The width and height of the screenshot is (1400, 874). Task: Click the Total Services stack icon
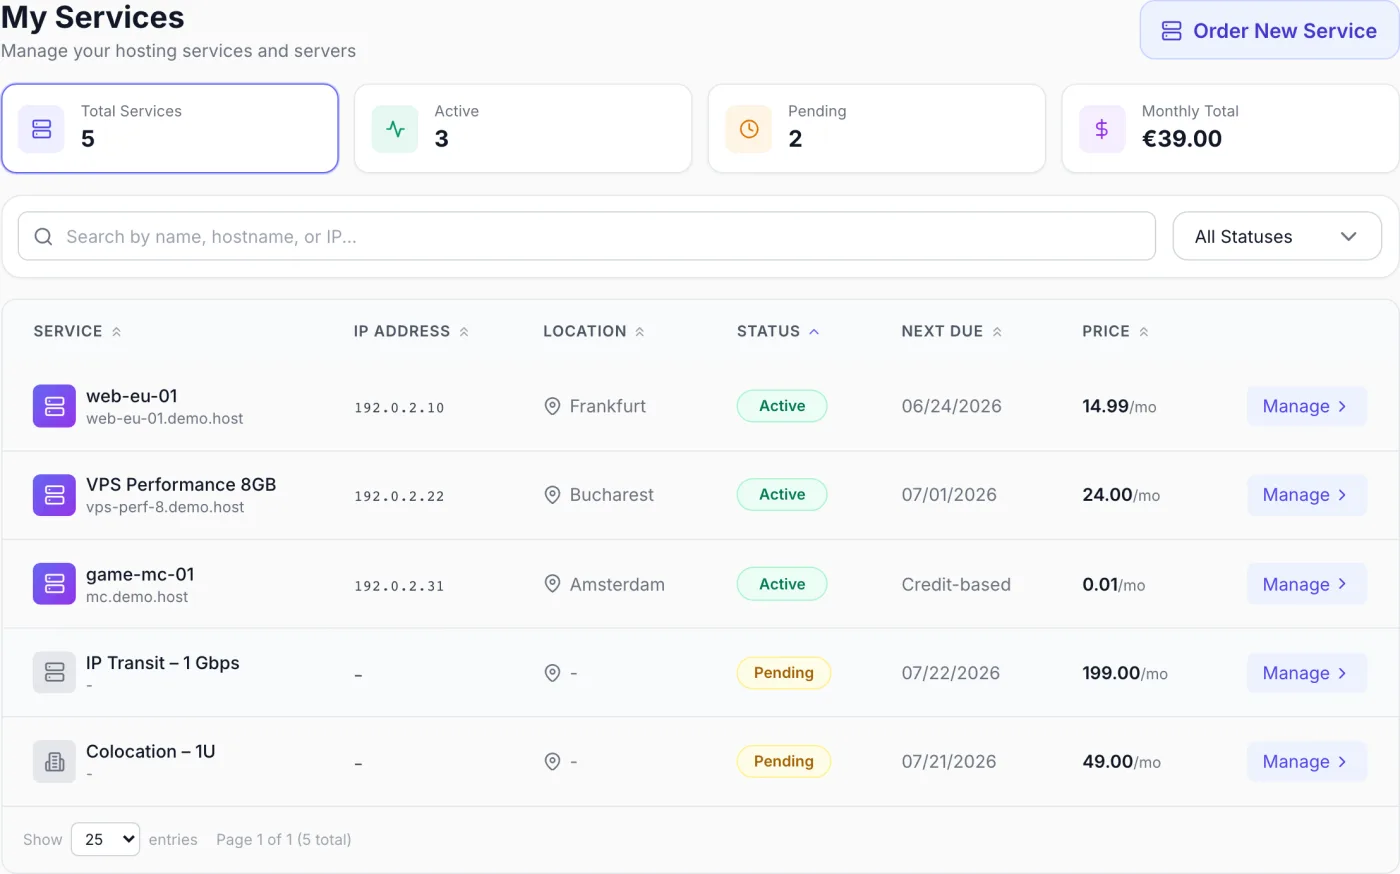tap(42, 129)
